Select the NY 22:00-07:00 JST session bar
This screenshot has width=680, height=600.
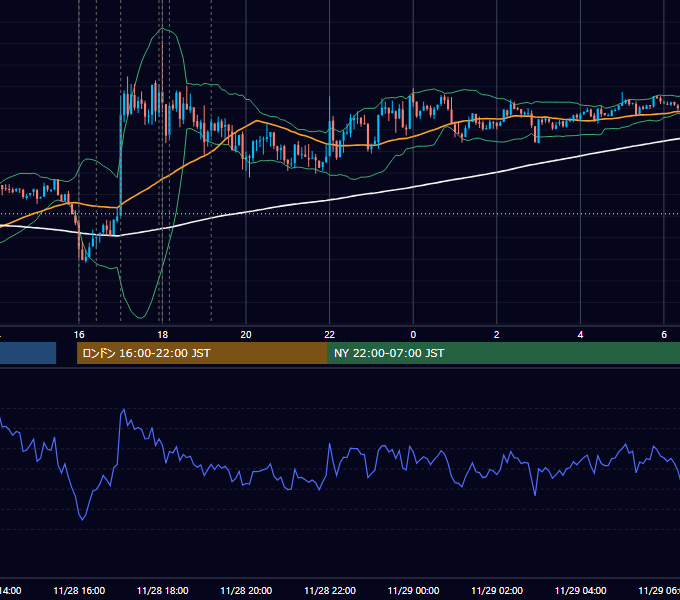tap(503, 353)
